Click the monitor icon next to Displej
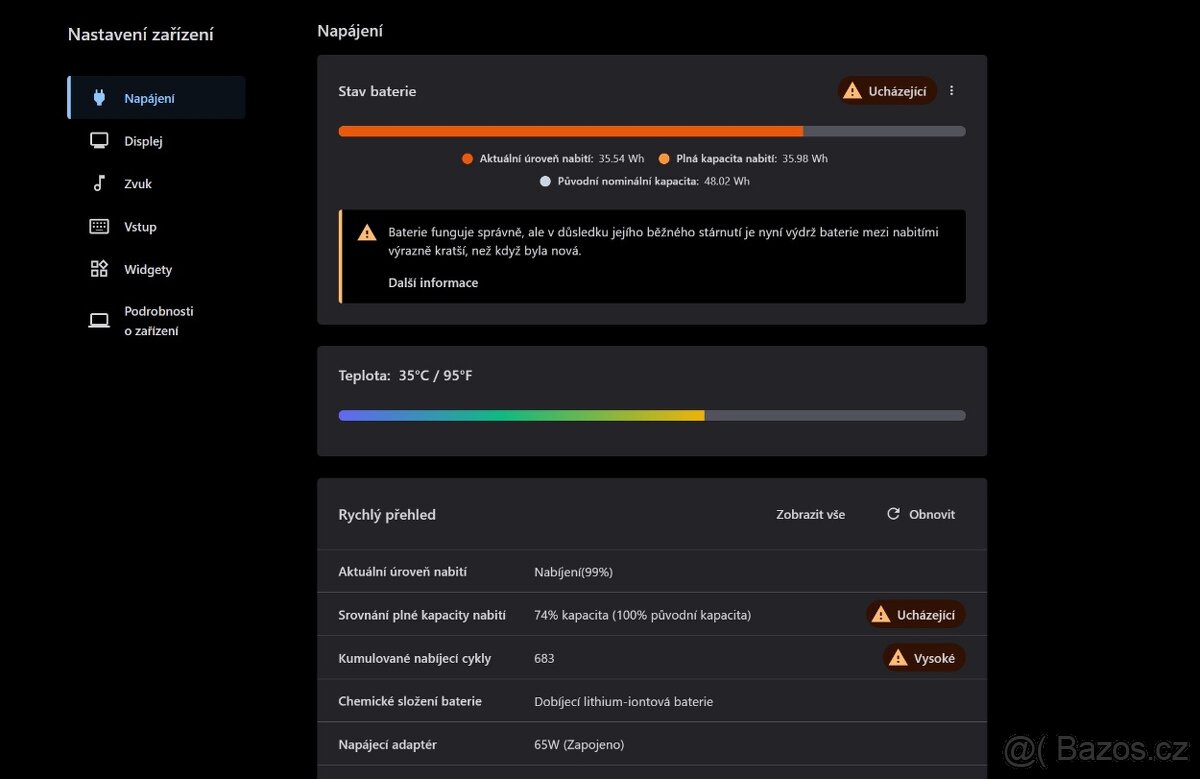1200x779 pixels. click(99, 141)
